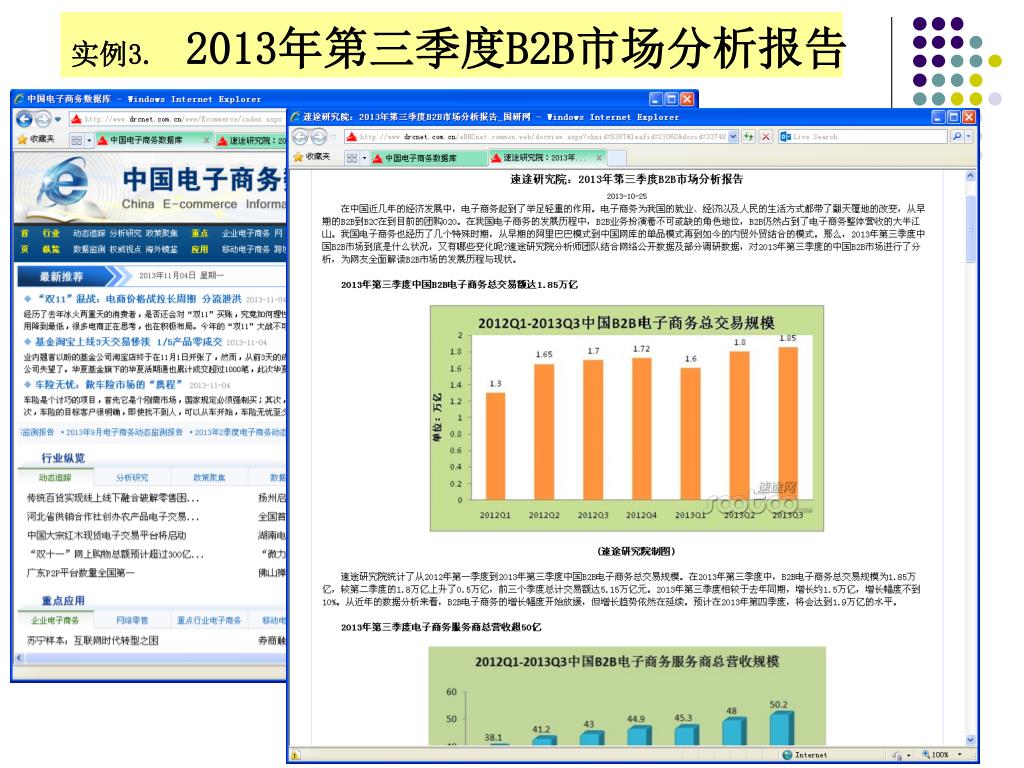Open 广东P2P平台数量全国第一 link

(80, 573)
